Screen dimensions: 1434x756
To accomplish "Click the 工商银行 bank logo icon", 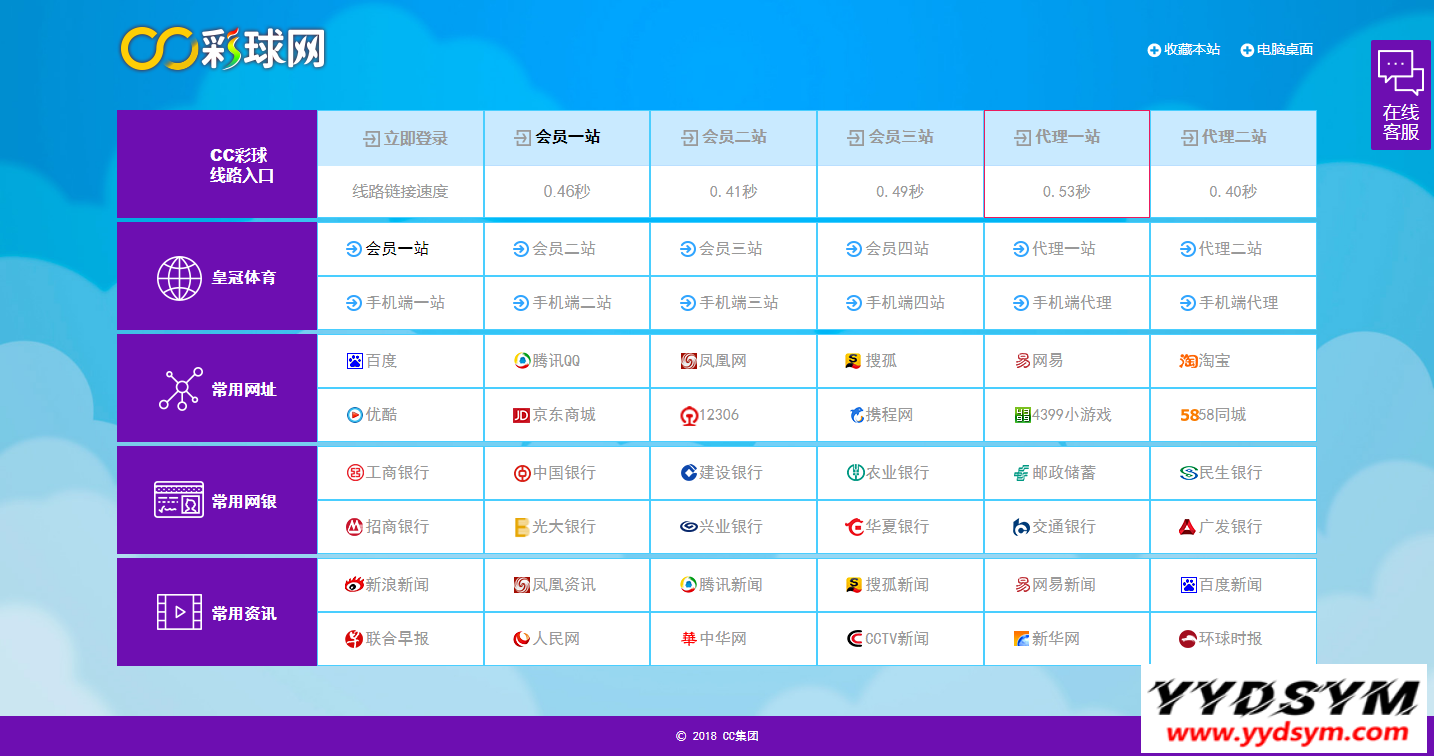I will coord(354,473).
